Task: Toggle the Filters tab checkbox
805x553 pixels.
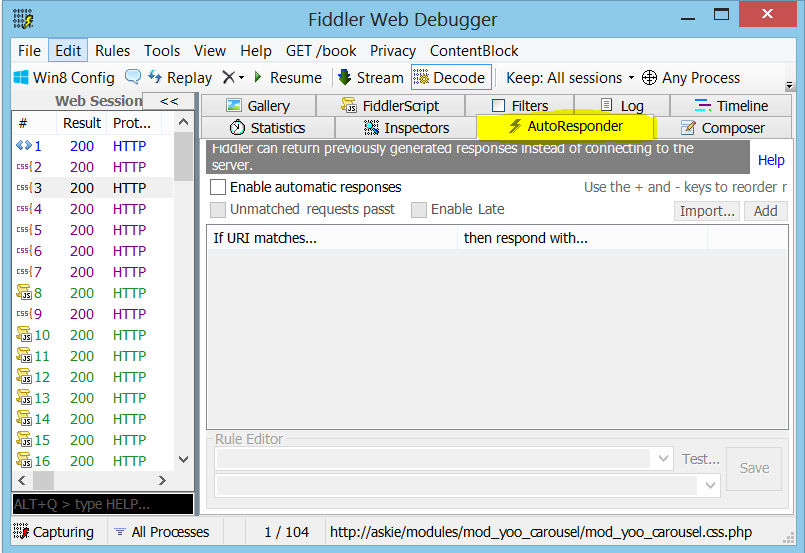Action: pos(498,105)
